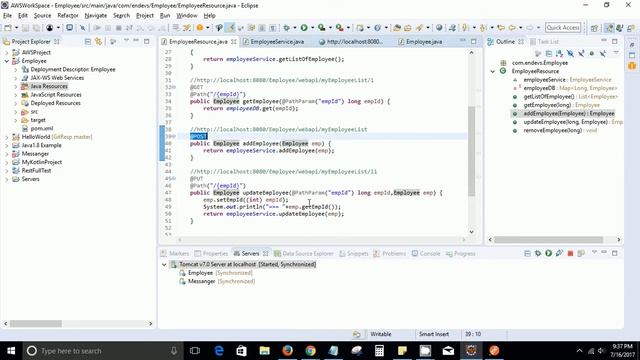Click the Windows Start button

pos(11,351)
